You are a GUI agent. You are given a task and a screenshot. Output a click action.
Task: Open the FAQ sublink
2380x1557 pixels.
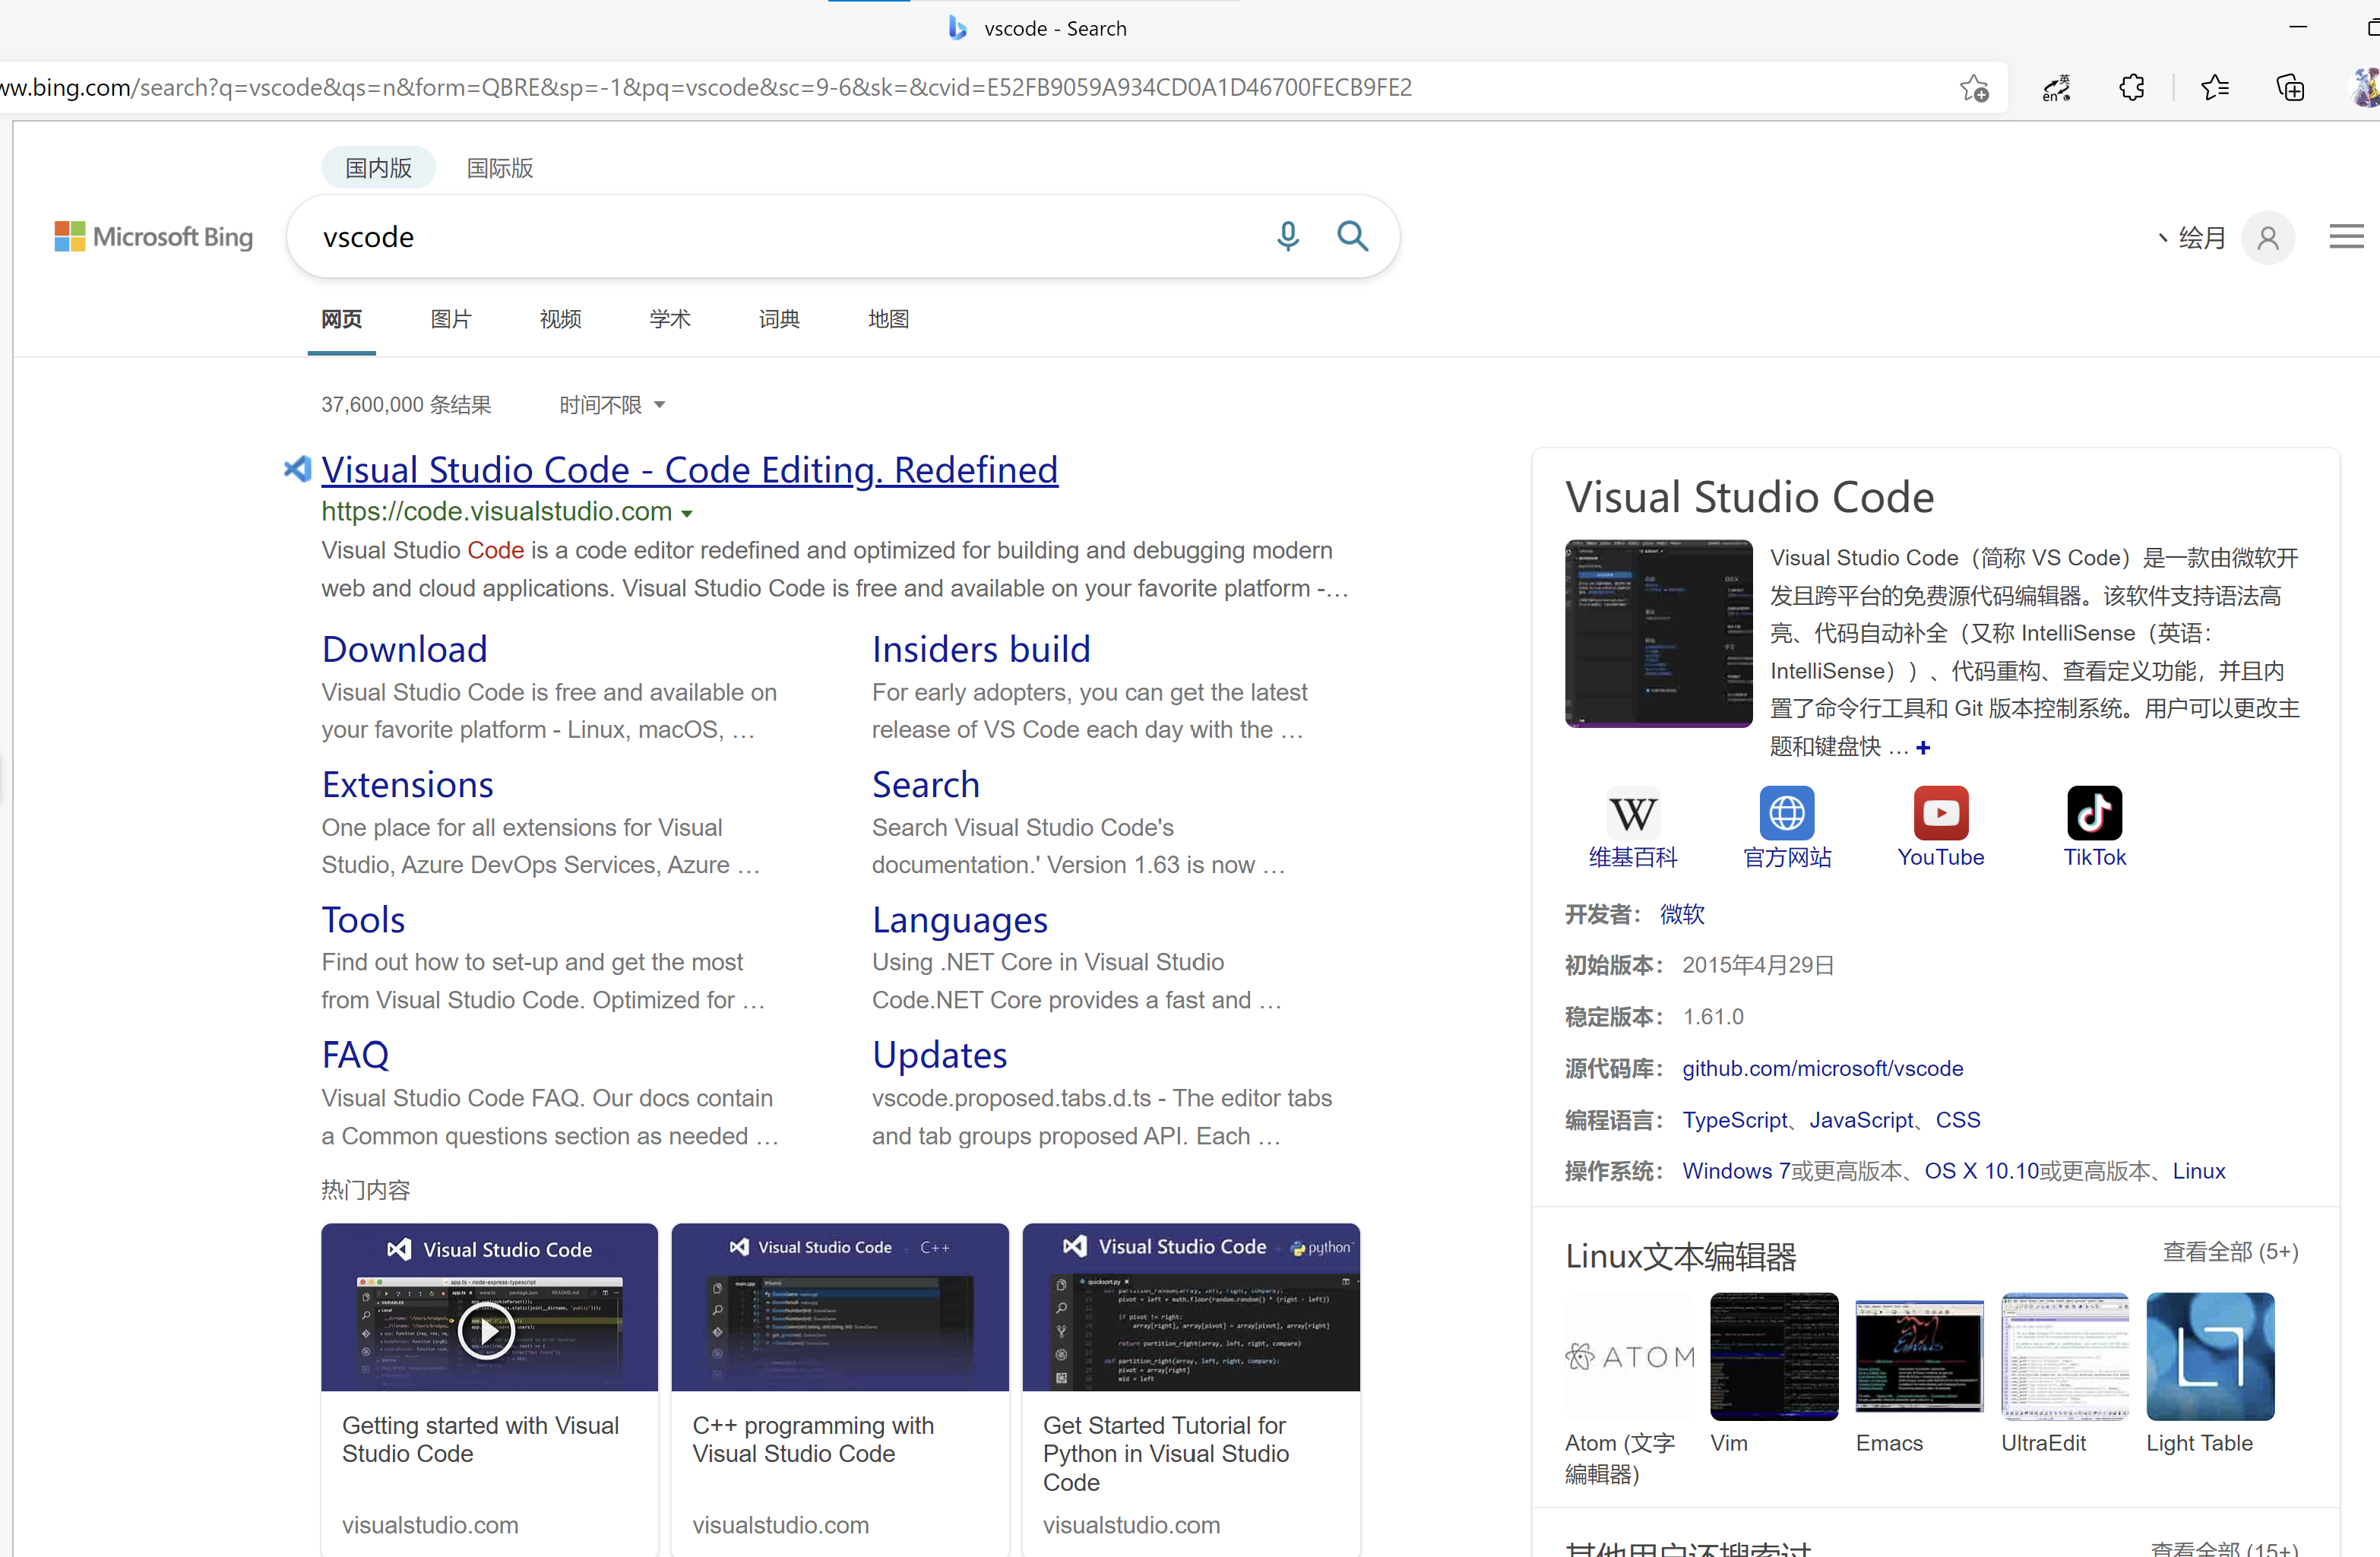355,1055
